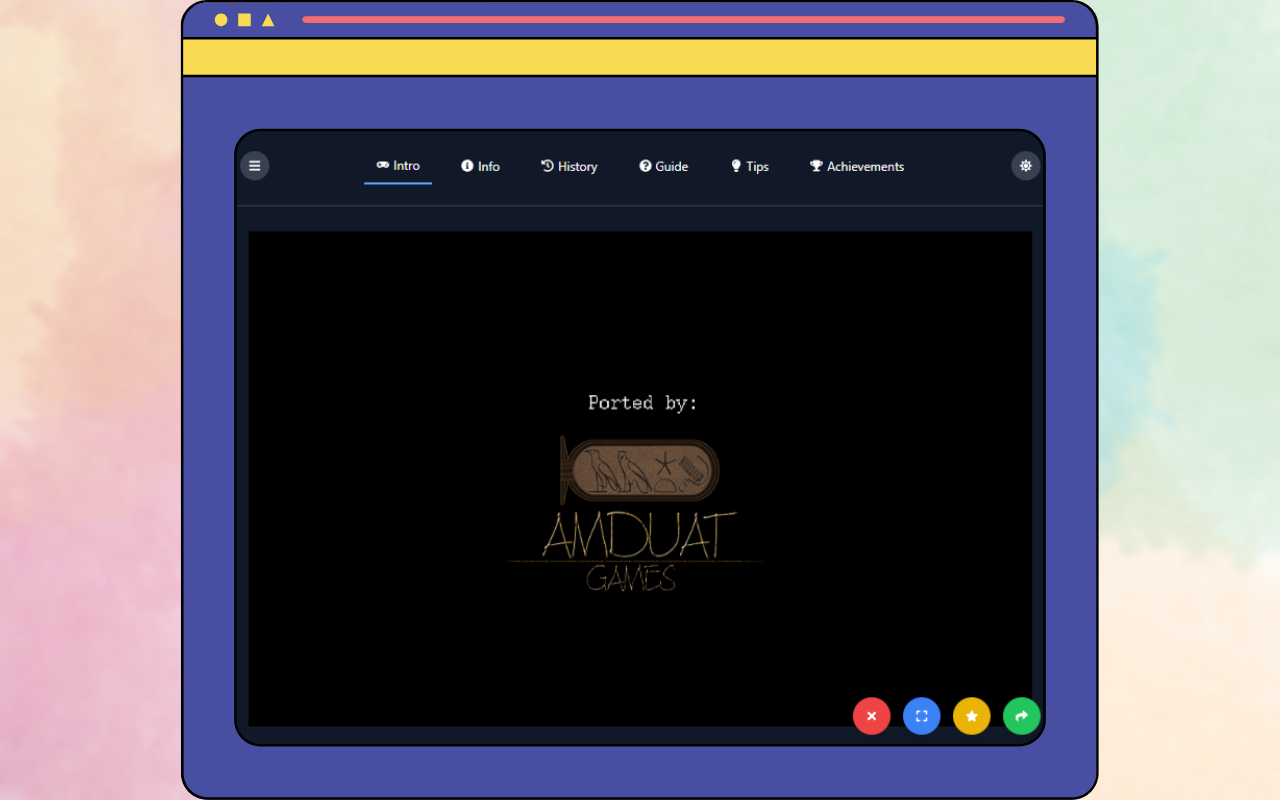Open the History tab
This screenshot has height=800, width=1280.
569,167
